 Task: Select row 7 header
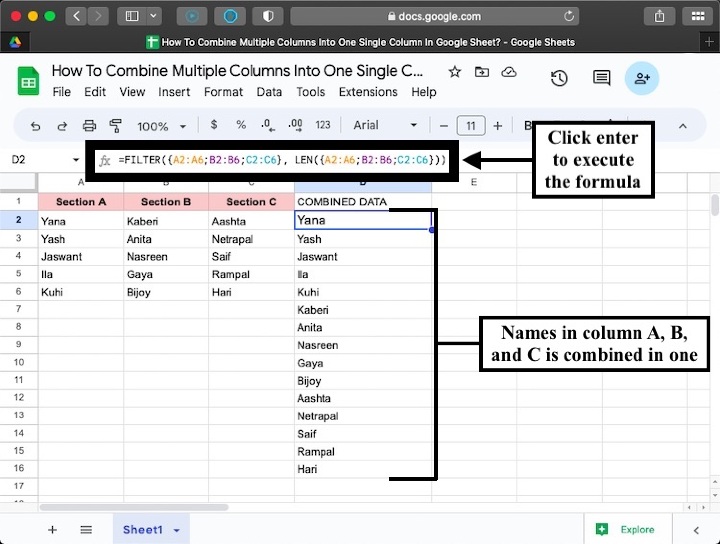click(x=18, y=309)
